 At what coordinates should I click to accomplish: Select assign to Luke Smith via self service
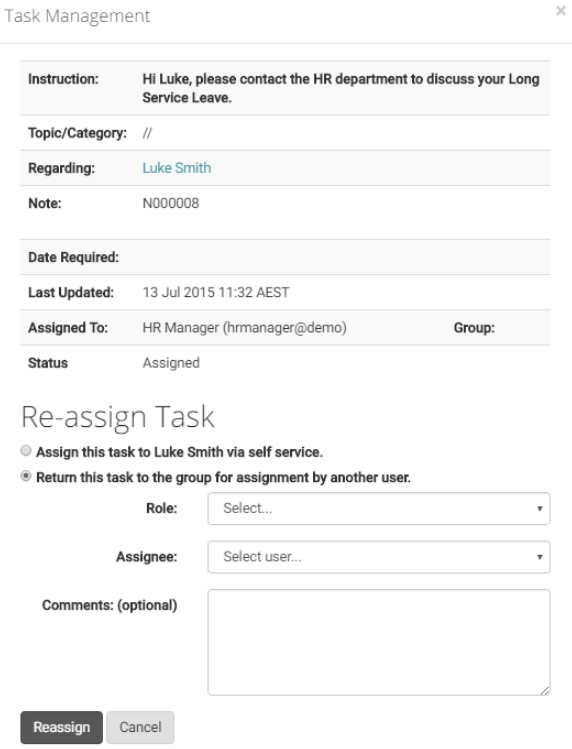coord(26,450)
